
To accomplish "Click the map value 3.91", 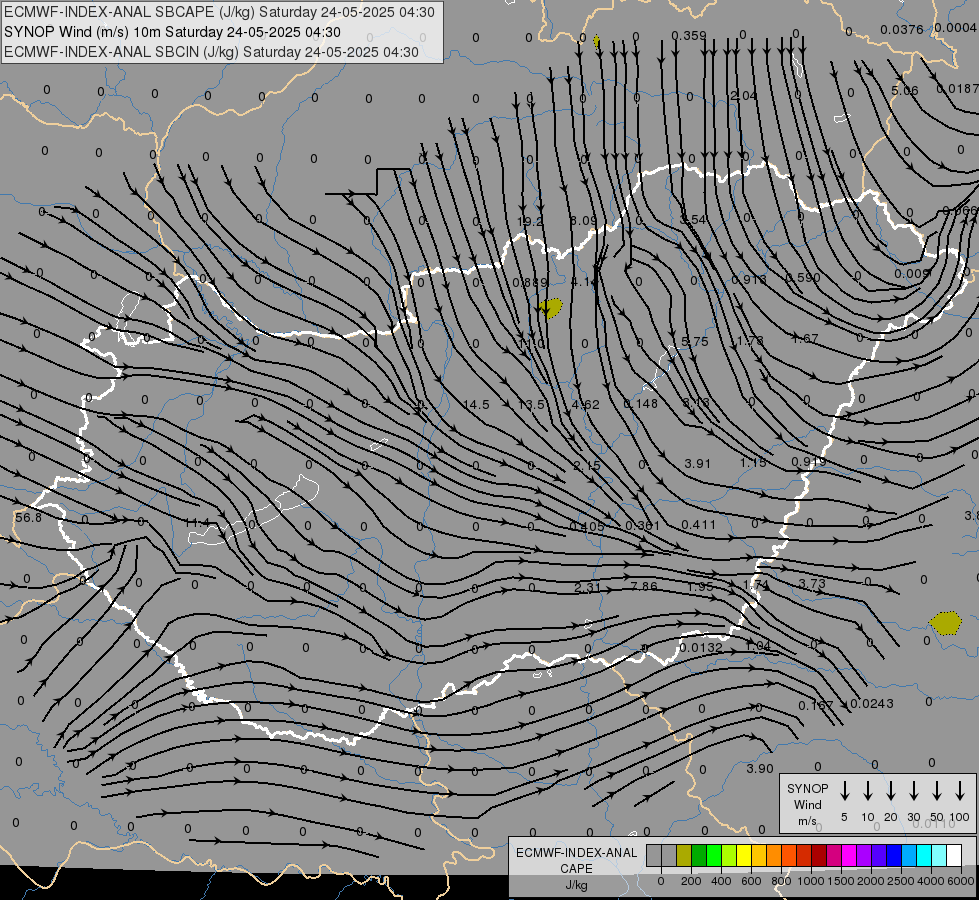I will (697, 463).
